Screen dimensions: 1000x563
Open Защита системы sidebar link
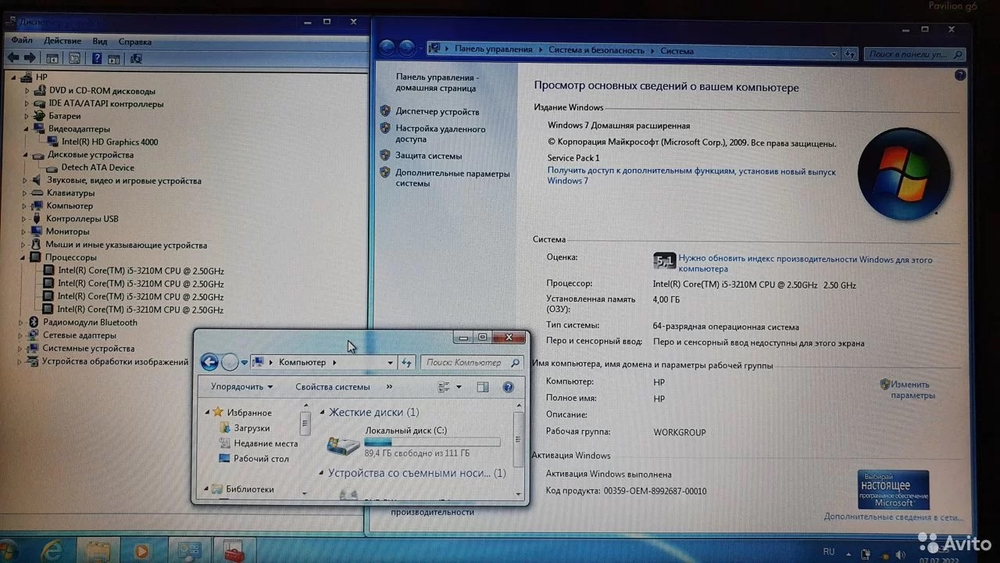428,156
